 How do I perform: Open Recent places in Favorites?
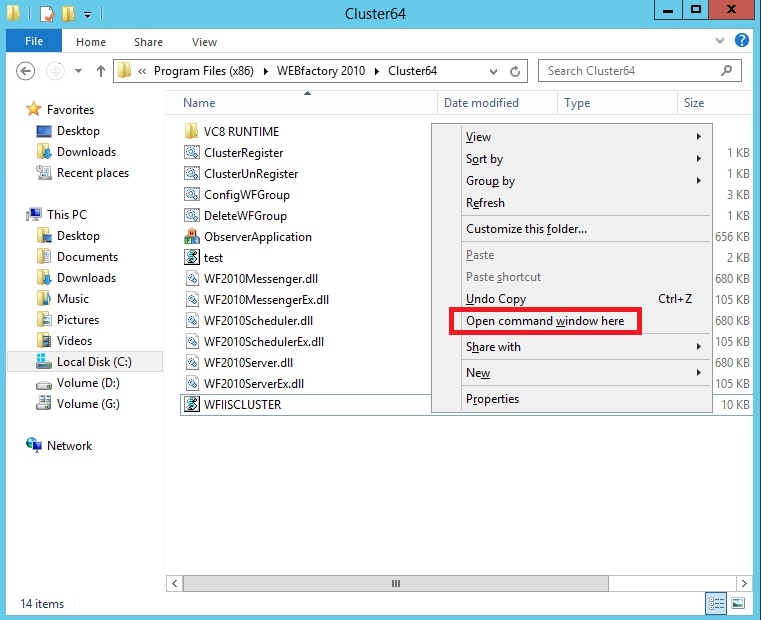(93, 173)
